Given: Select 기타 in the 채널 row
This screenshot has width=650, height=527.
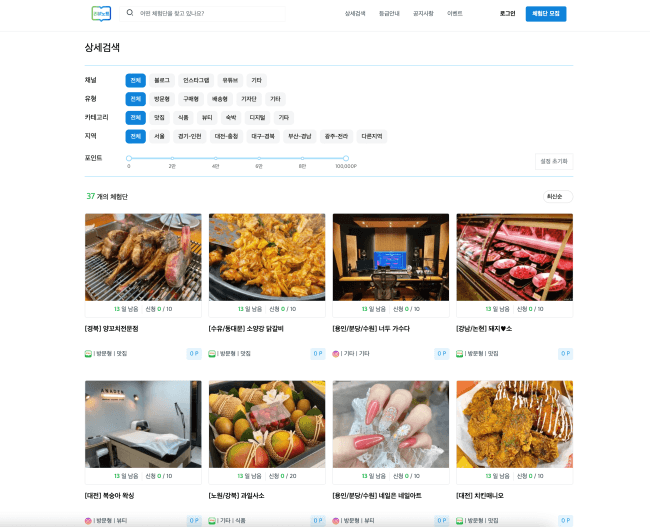Looking at the screenshot, I should [x=257, y=80].
